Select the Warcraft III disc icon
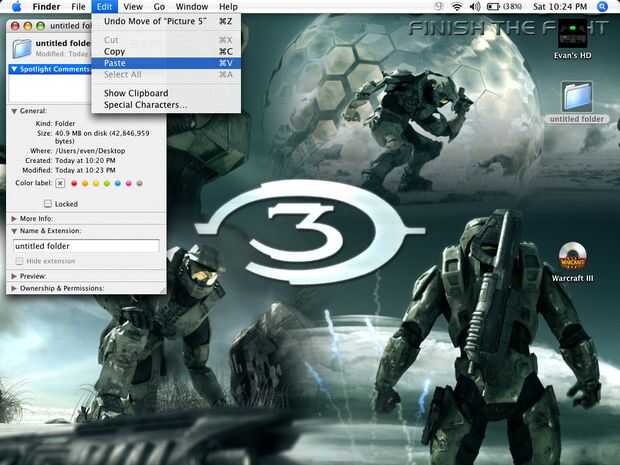 click(x=572, y=256)
